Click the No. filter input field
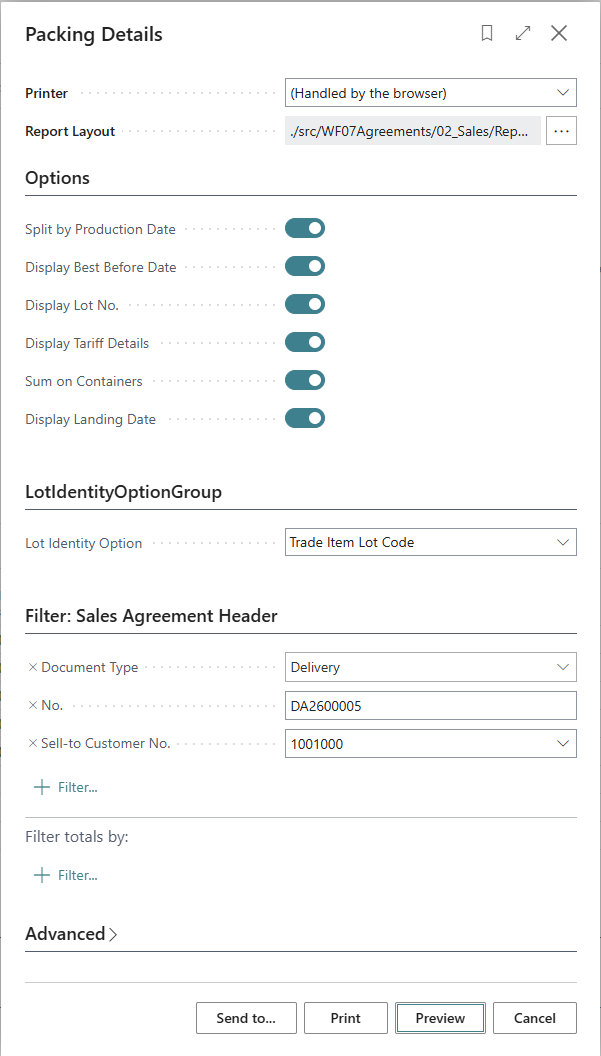The height and width of the screenshot is (1056, 601). pyautogui.click(x=431, y=706)
